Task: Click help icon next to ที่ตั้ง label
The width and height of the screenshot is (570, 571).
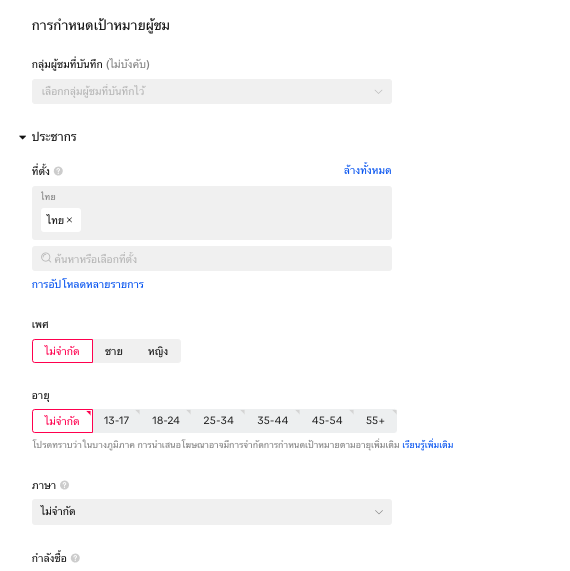Action: pyautogui.click(x=58, y=171)
